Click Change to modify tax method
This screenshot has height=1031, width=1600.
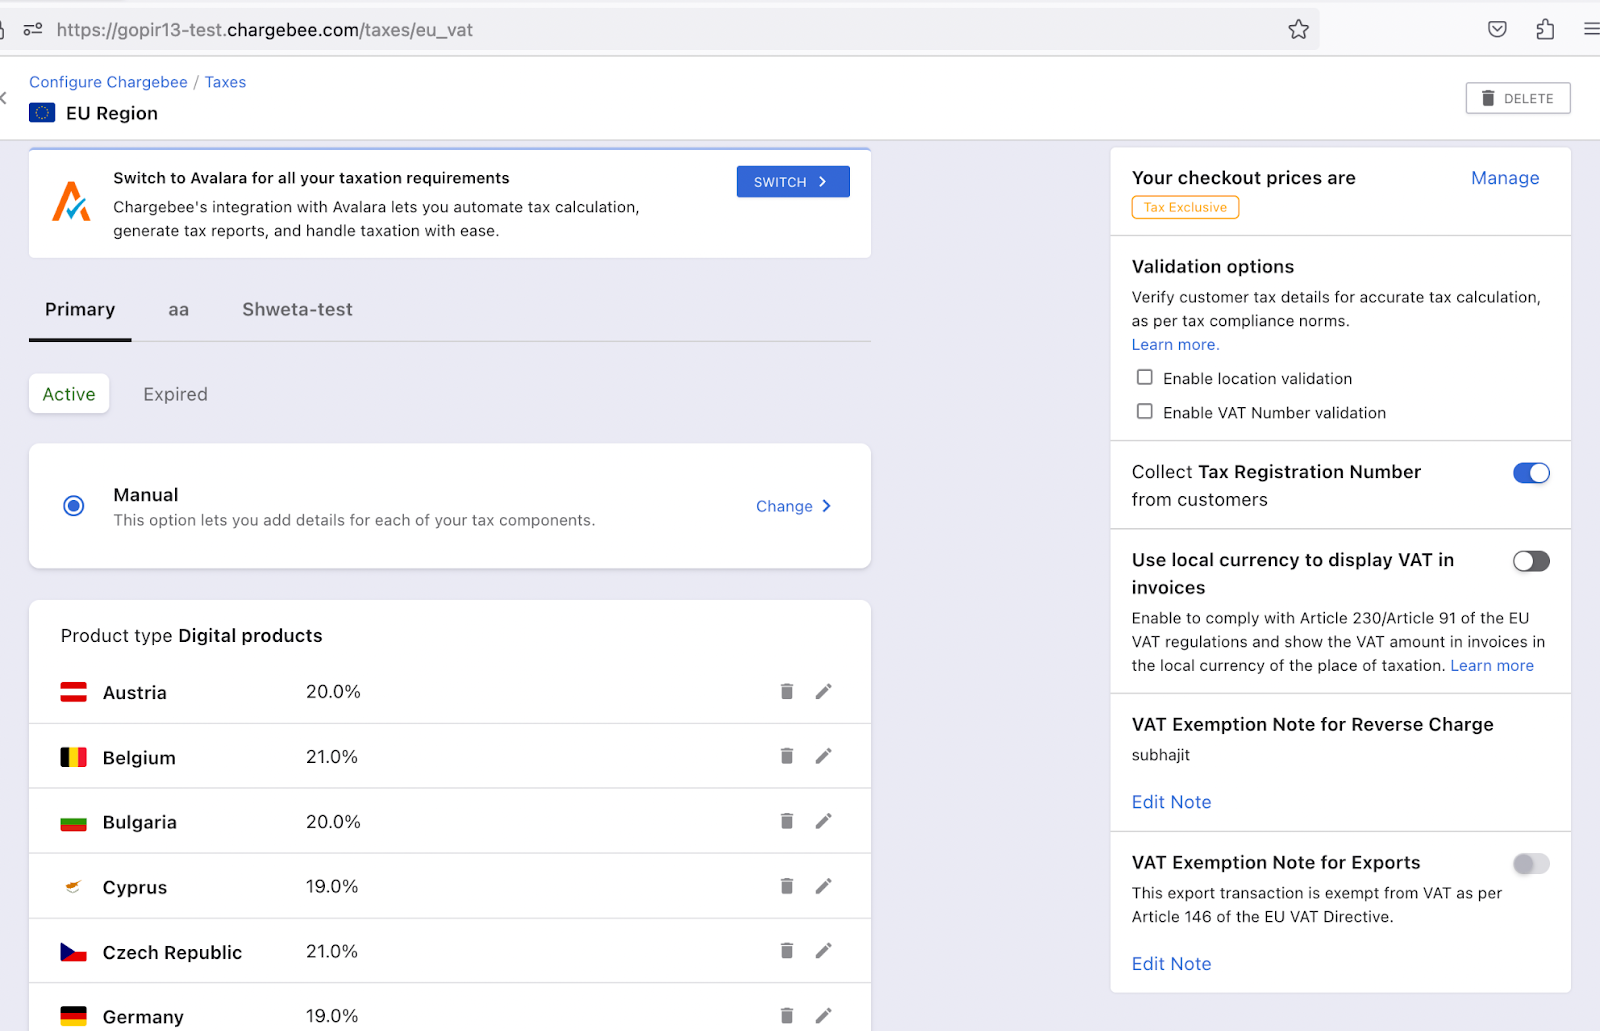(794, 506)
